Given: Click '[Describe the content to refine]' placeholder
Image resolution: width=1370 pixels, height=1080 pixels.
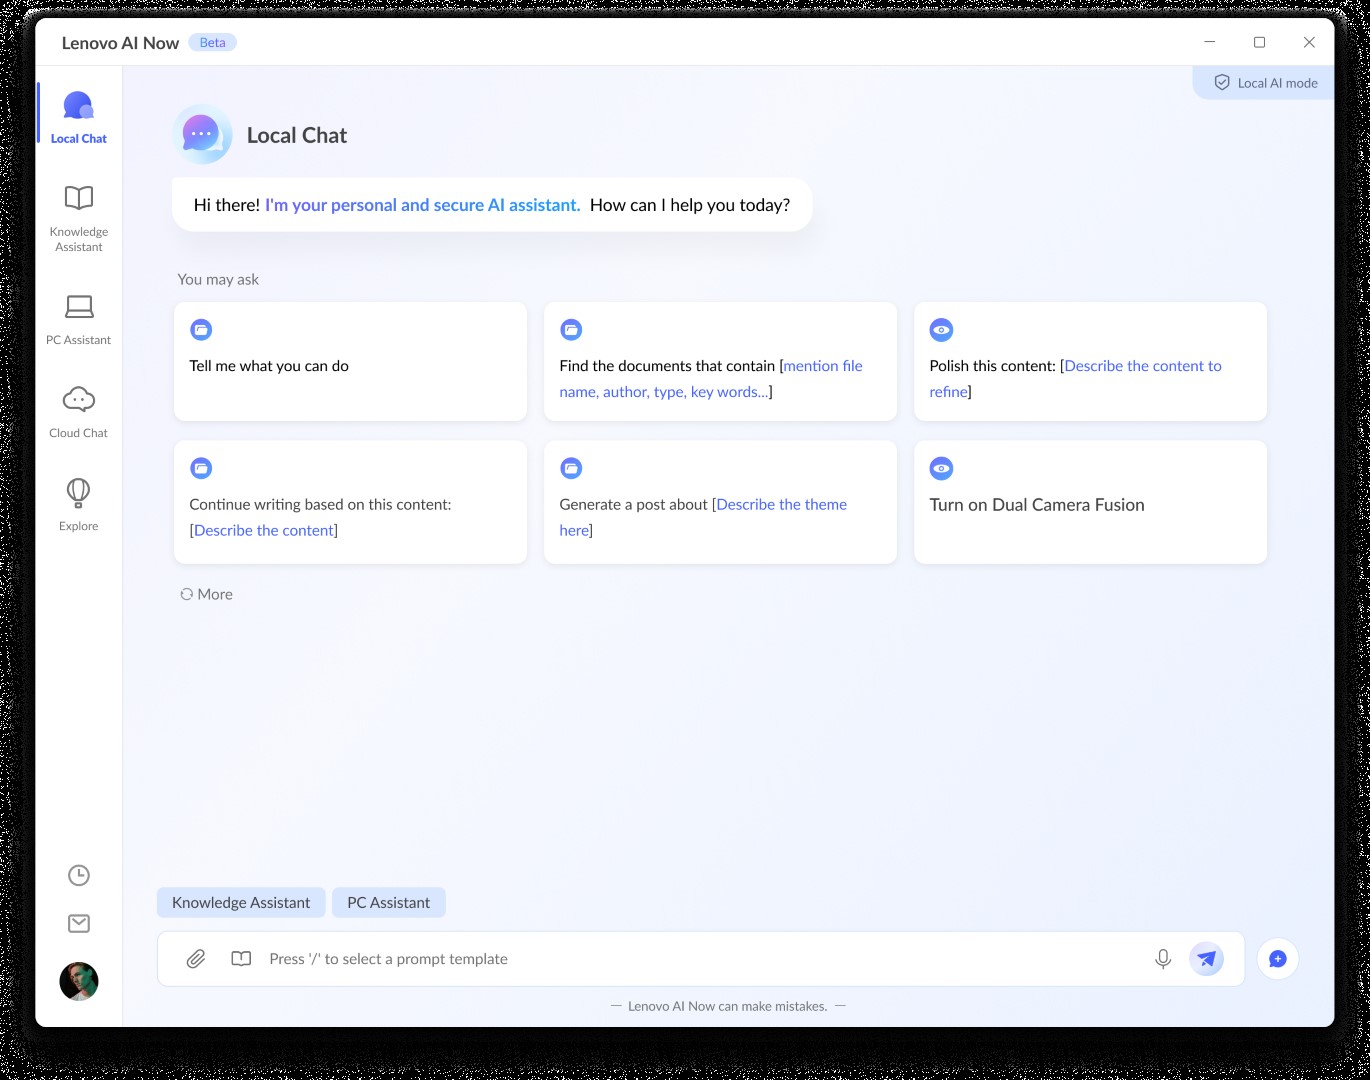Looking at the screenshot, I should (x=1076, y=379).
